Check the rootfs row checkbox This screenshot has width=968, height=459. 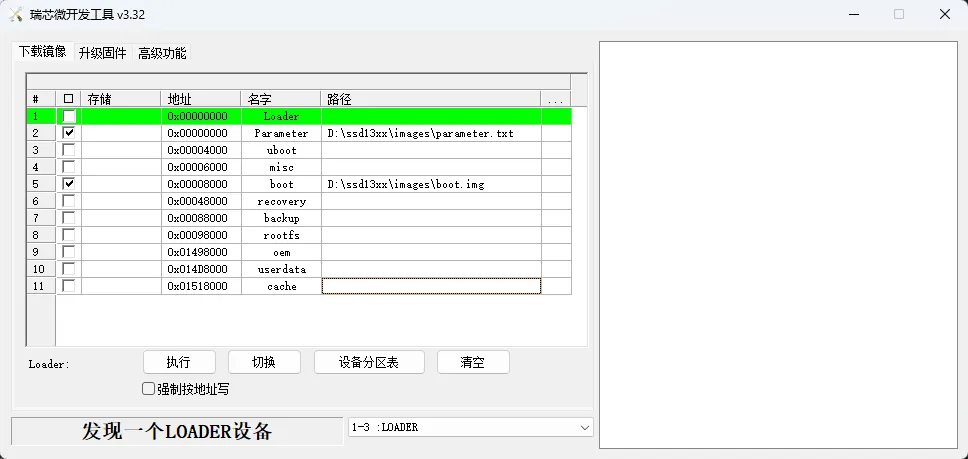click(x=69, y=235)
